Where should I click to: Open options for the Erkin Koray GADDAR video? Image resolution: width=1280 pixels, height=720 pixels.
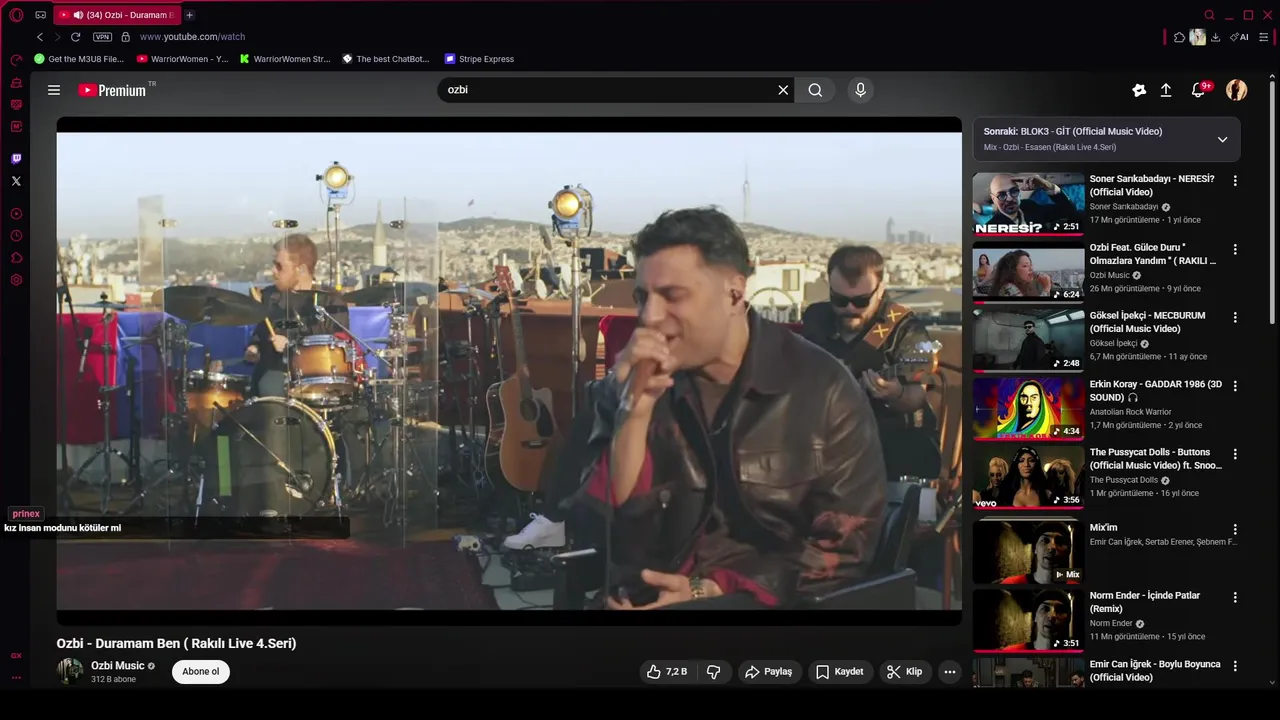[x=1235, y=386]
